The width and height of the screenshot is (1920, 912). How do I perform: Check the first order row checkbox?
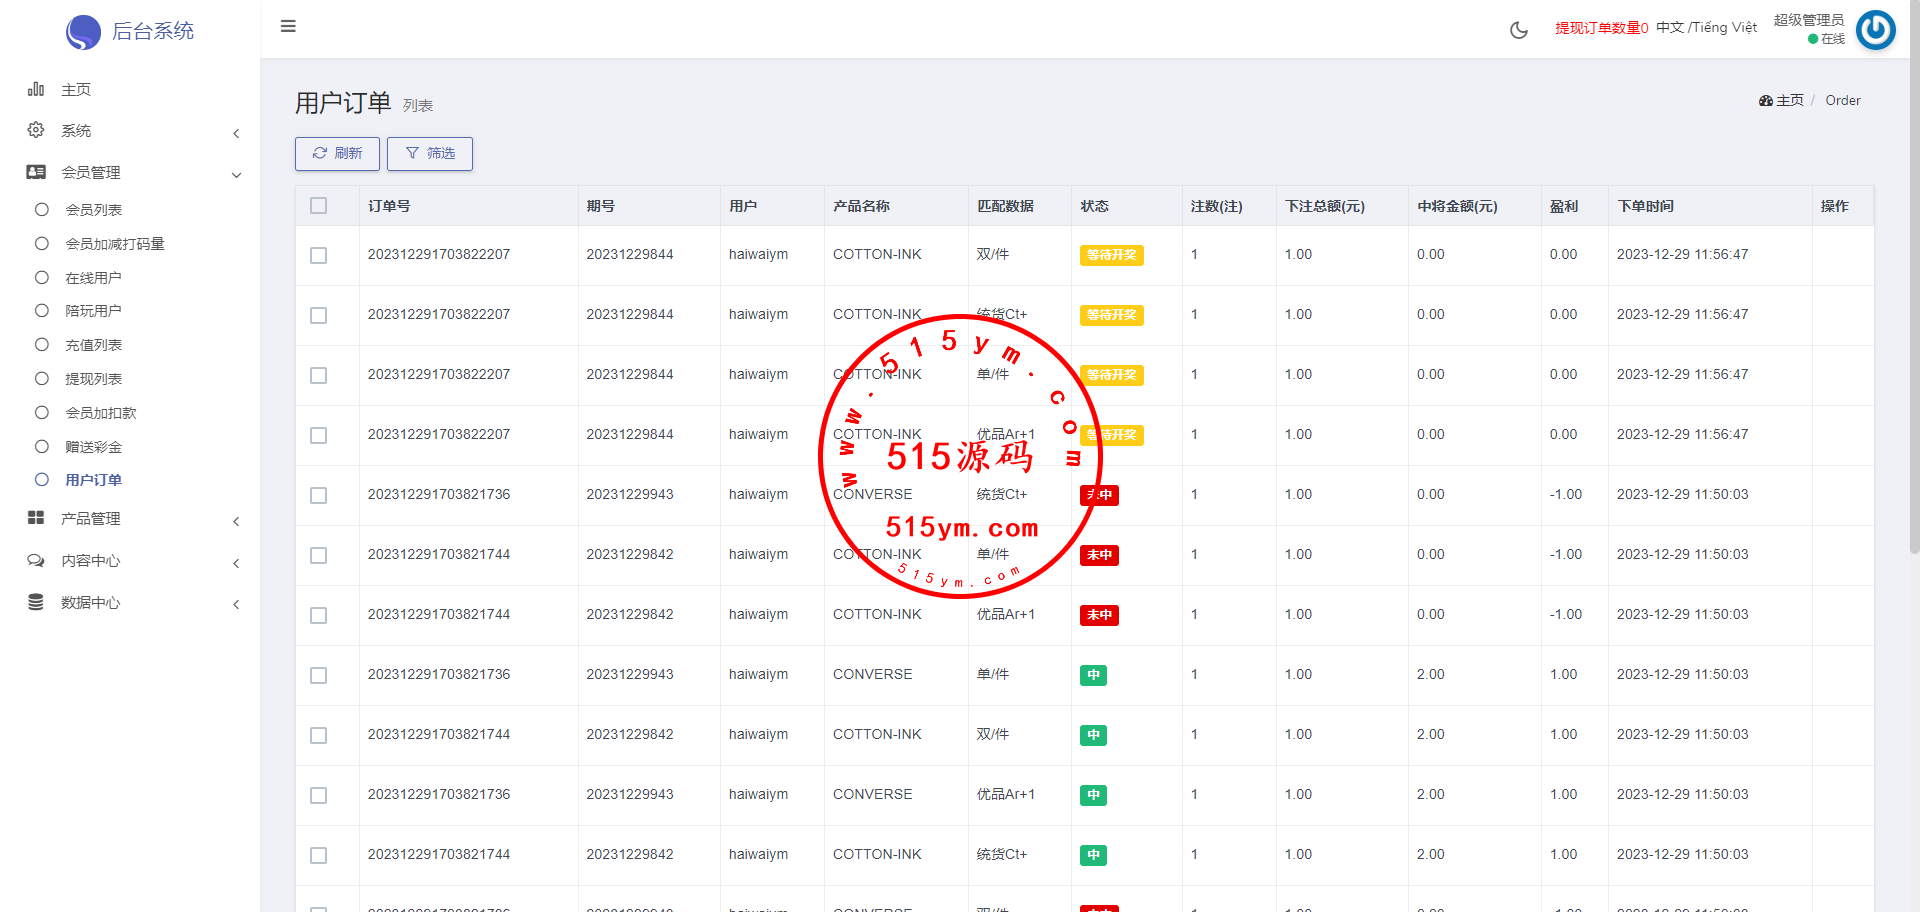[x=319, y=255]
